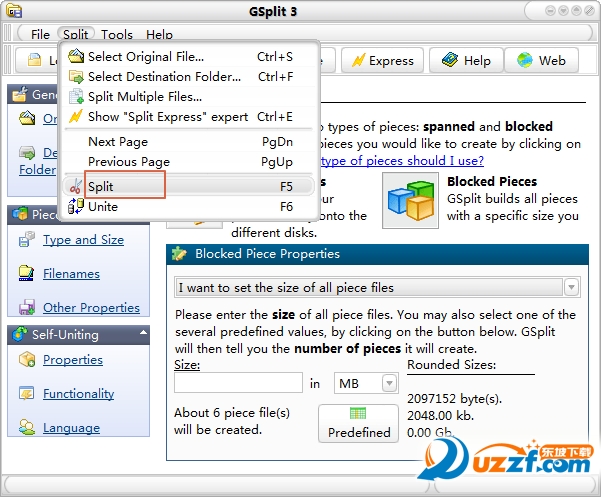Open Filenames page link

click(71, 274)
